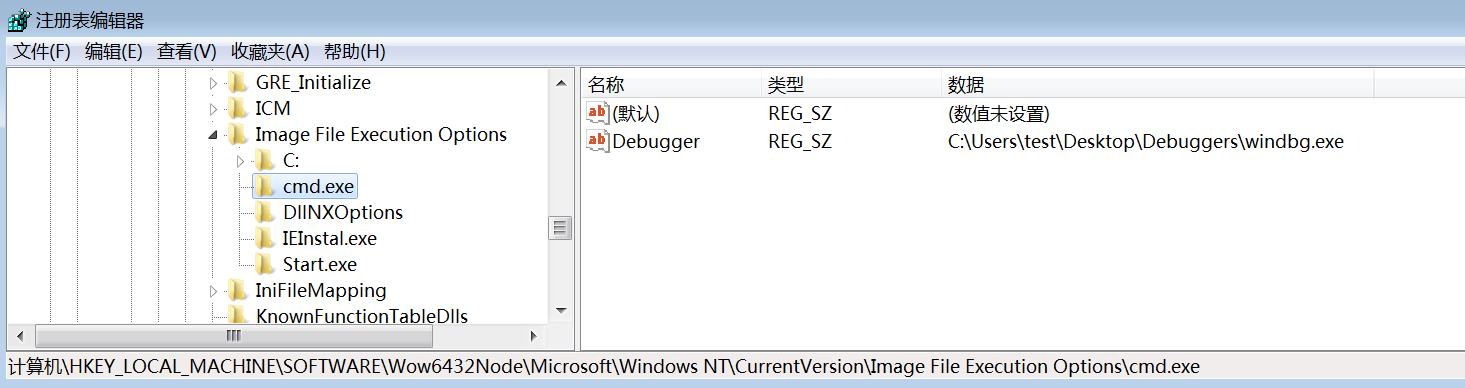This screenshot has height=388, width=1465.
Task: Select the KnownFunctionTableDlls tree key
Action: [361, 316]
